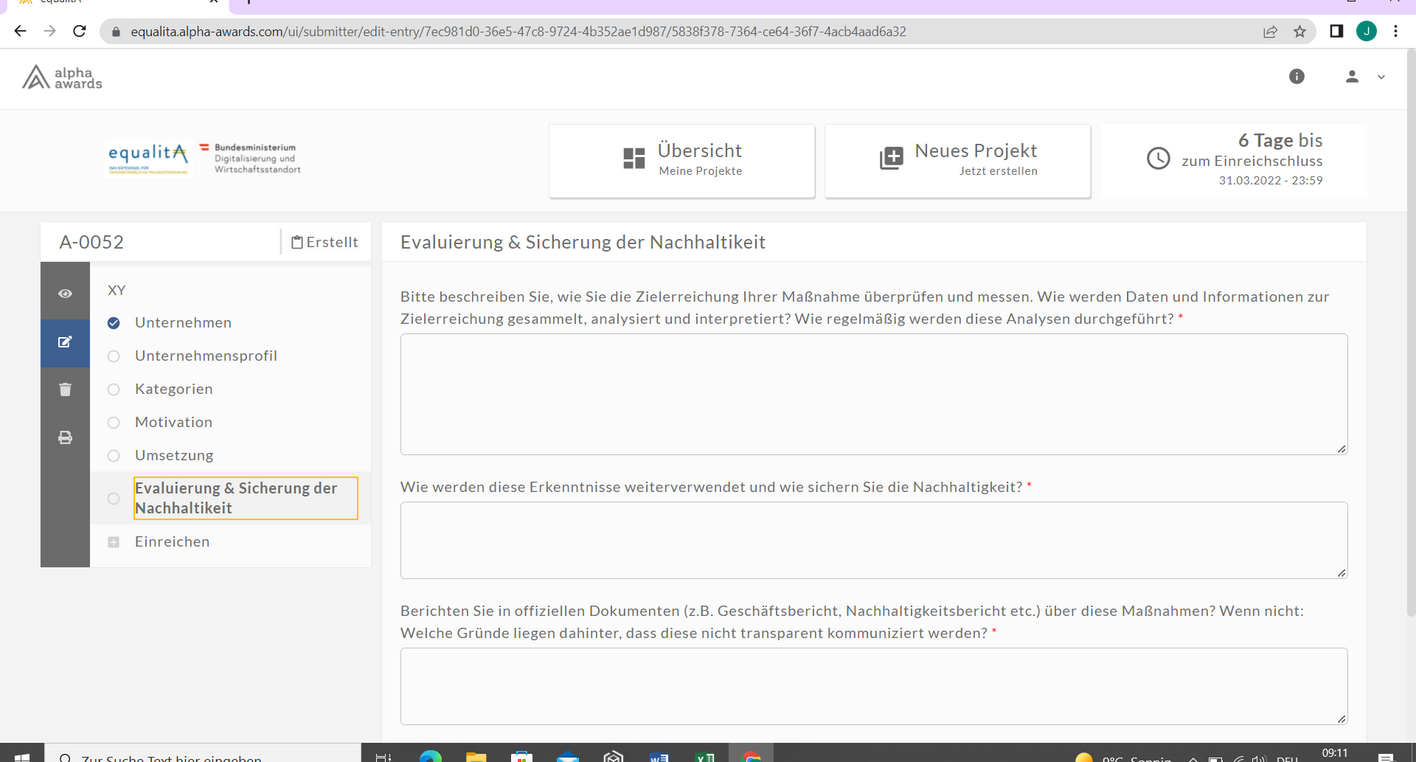Select the Unternehmensprofil radio circle
Screen dimensions: 1416x762
[x=114, y=356]
